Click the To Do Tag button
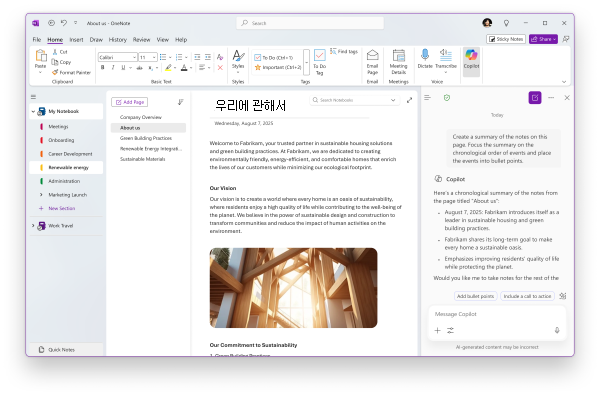Screen dimensions: 600x395 click(320, 62)
